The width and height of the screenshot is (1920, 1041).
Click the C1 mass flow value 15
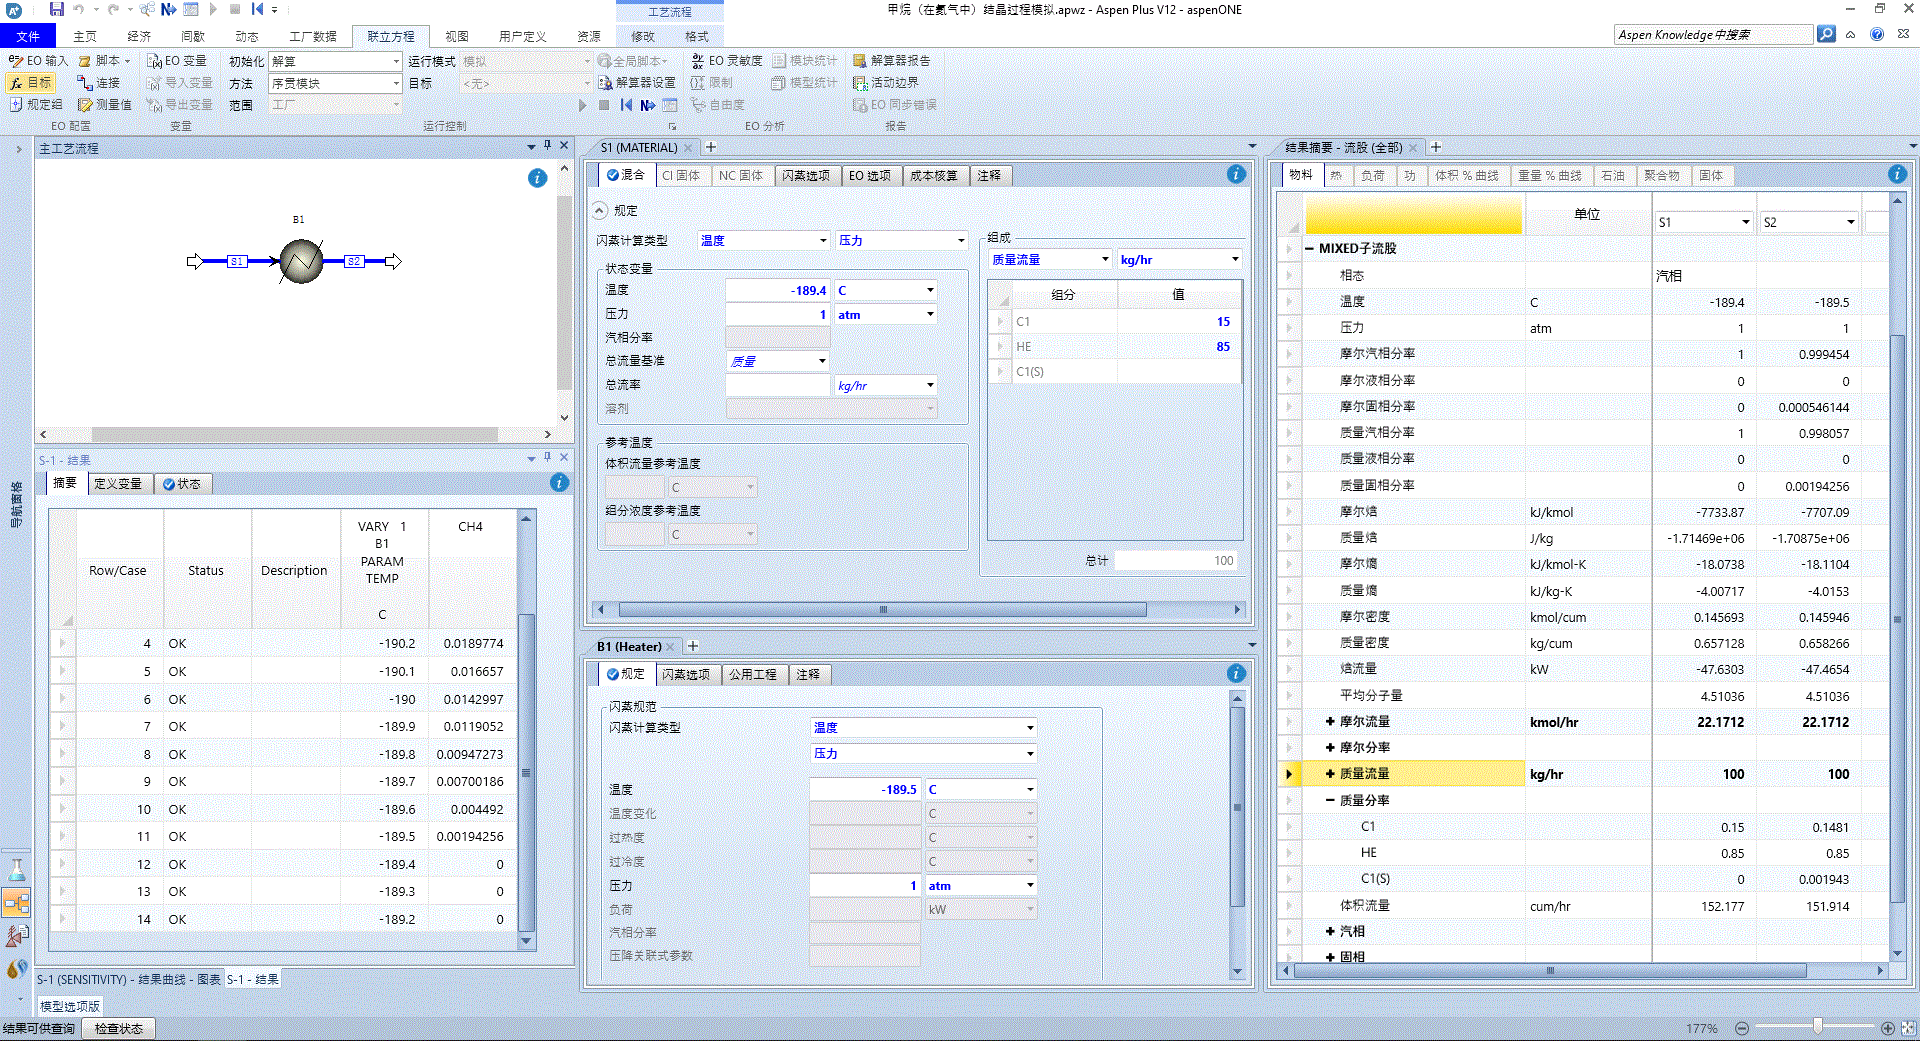click(x=1179, y=321)
